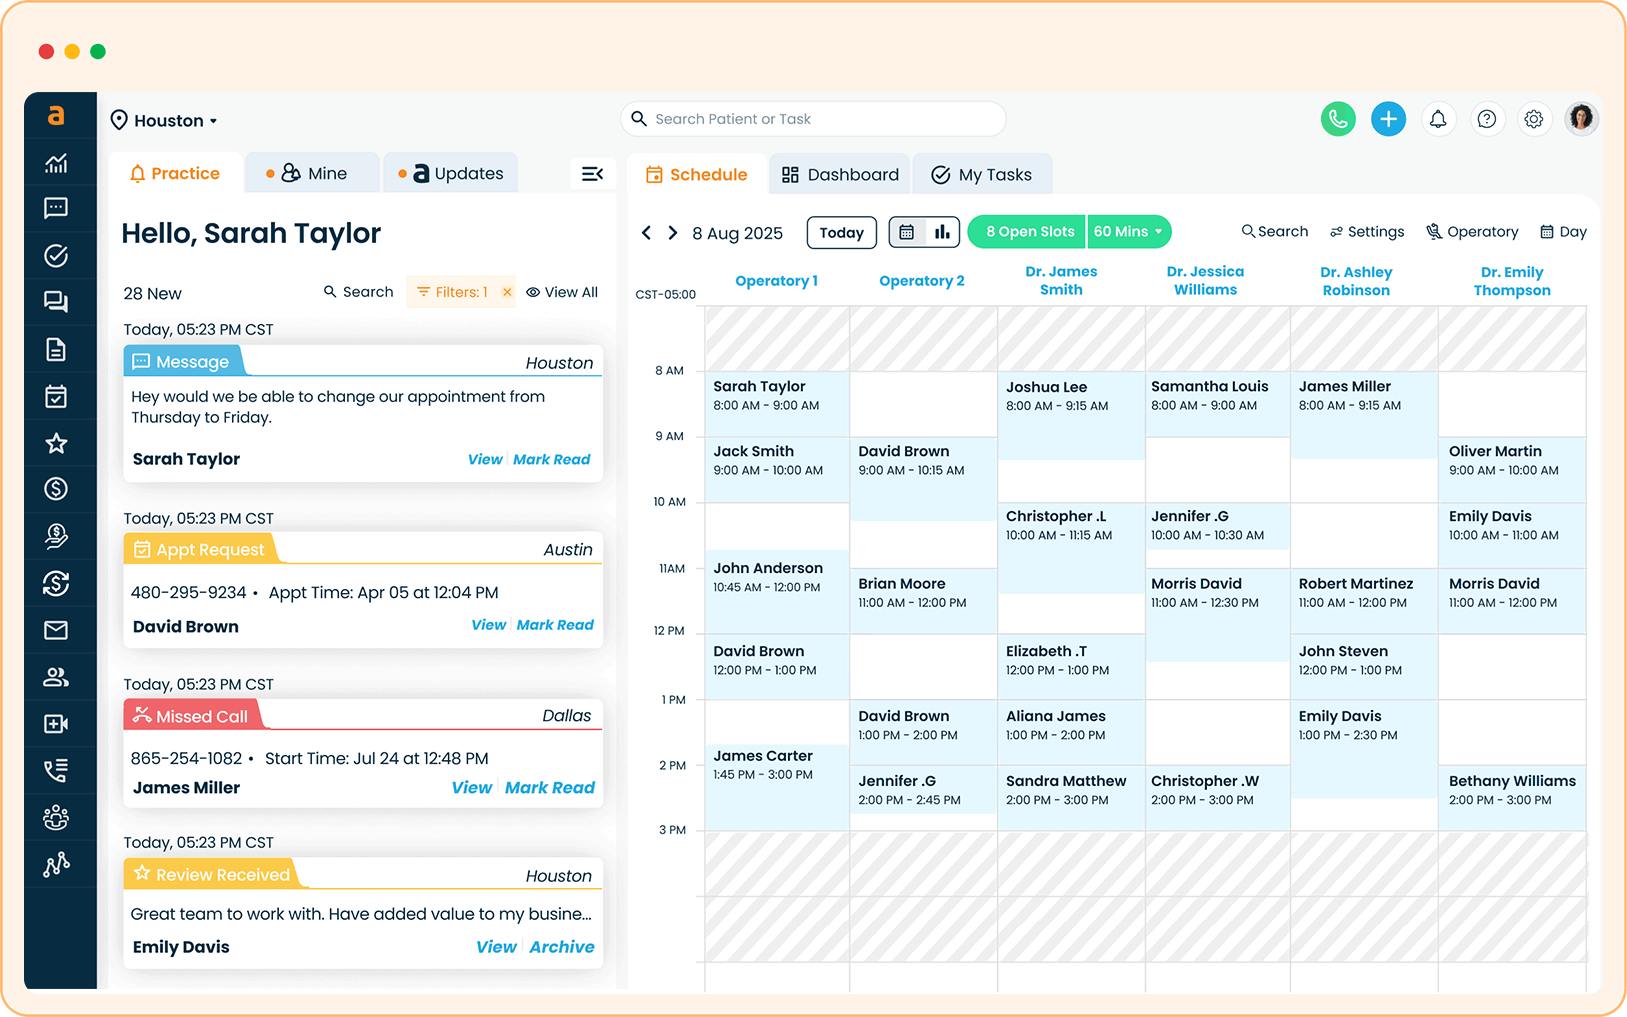This screenshot has height=1017, width=1627.
Task: Click the 8 Open Slots green pill
Action: tap(1028, 232)
